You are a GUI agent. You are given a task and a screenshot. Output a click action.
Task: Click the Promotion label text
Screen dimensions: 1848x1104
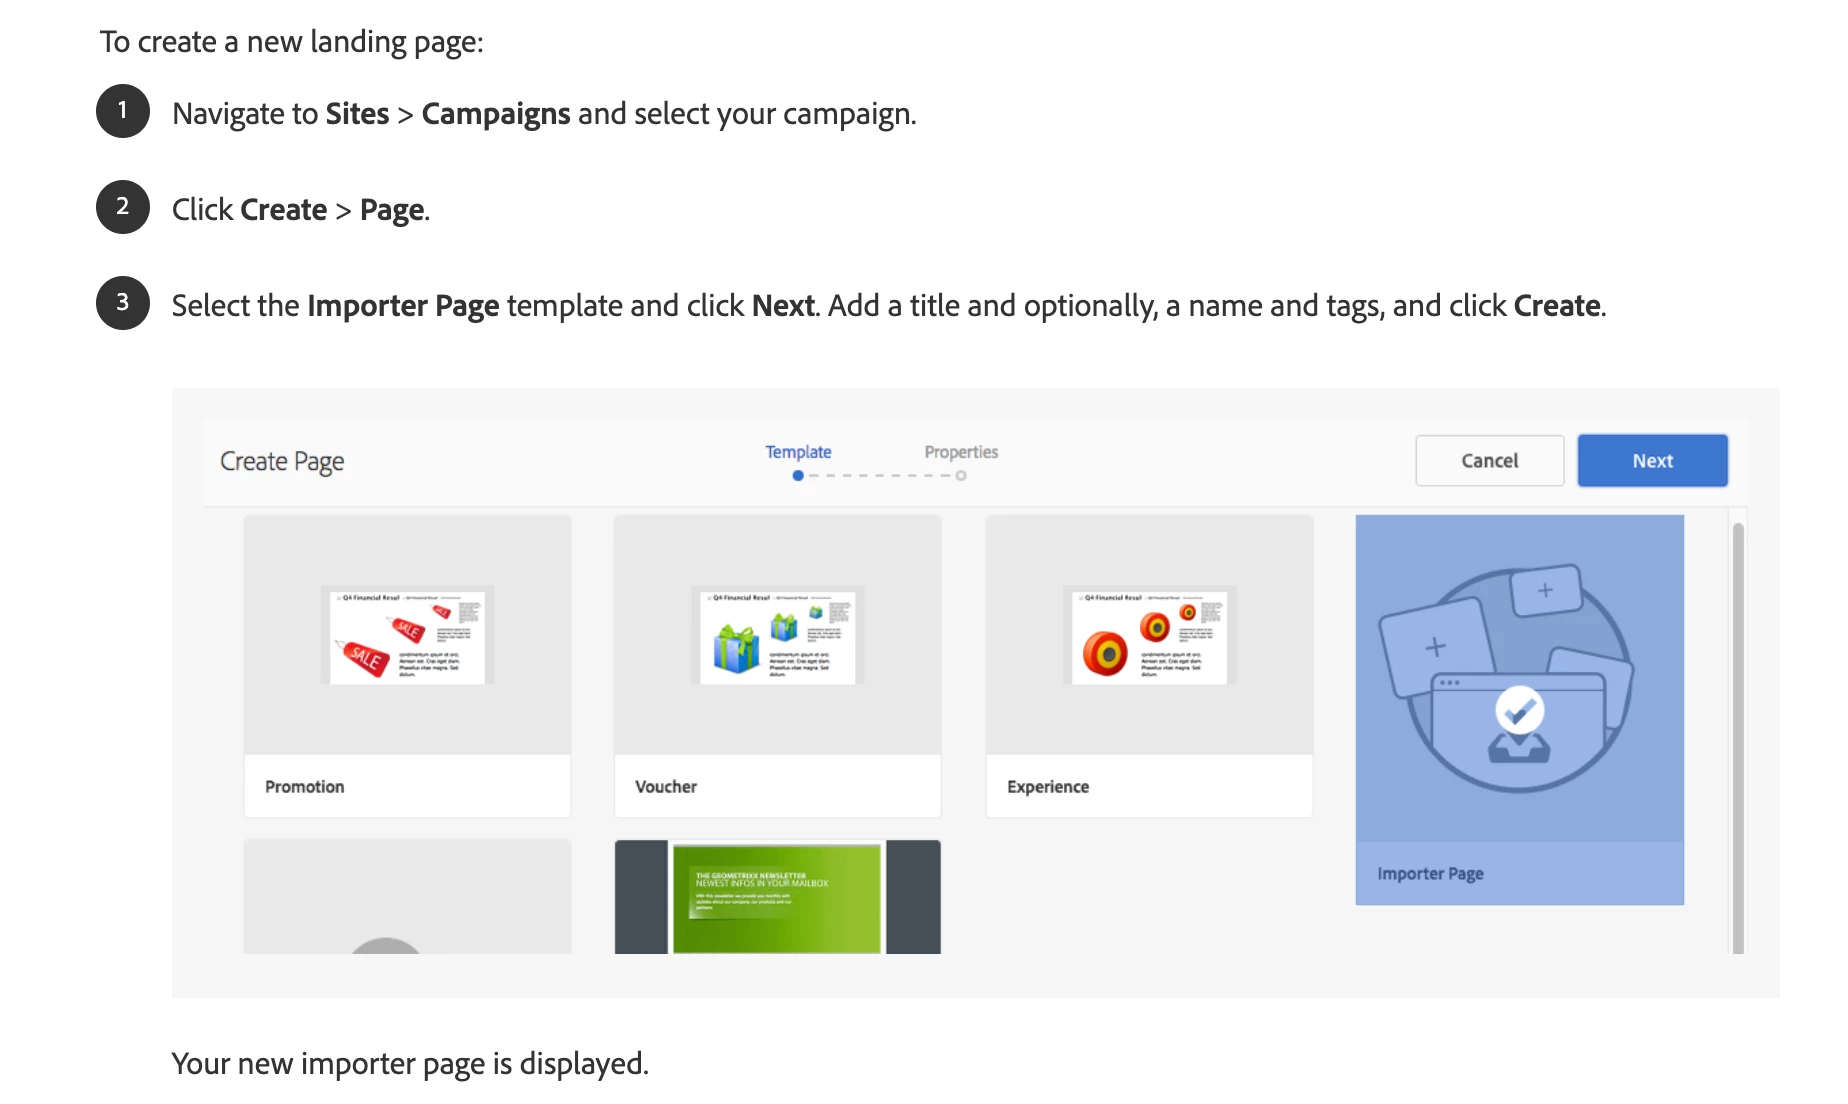tap(305, 787)
